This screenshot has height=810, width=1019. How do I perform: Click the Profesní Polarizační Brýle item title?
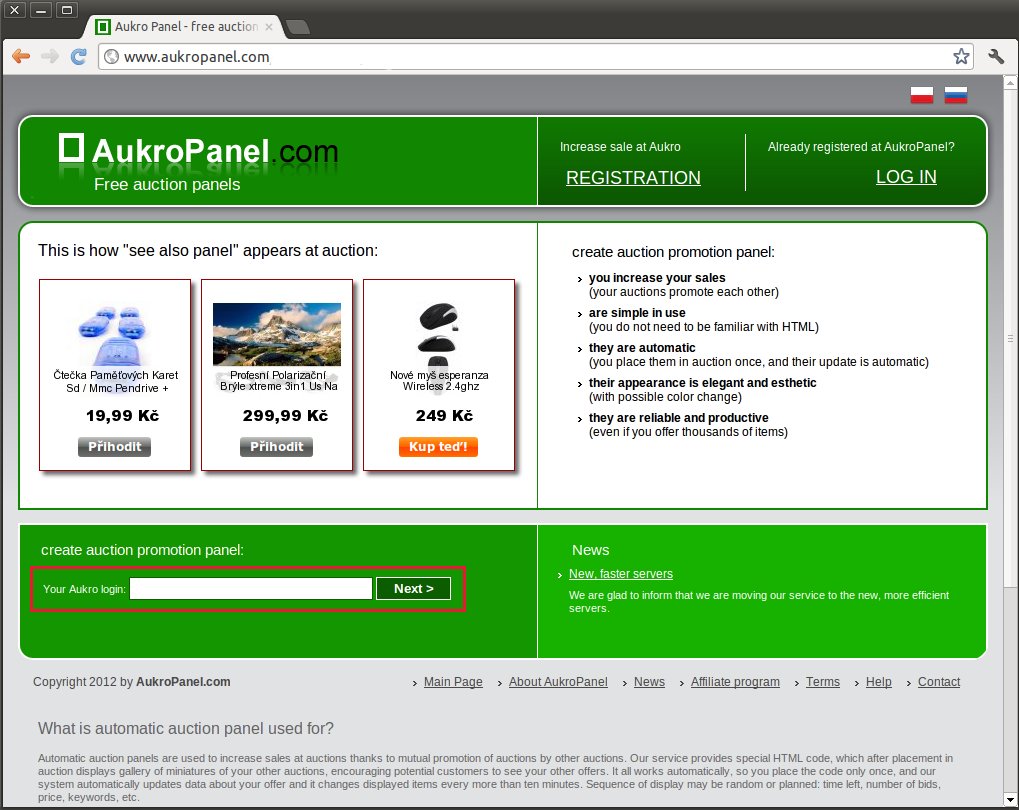tap(278, 381)
